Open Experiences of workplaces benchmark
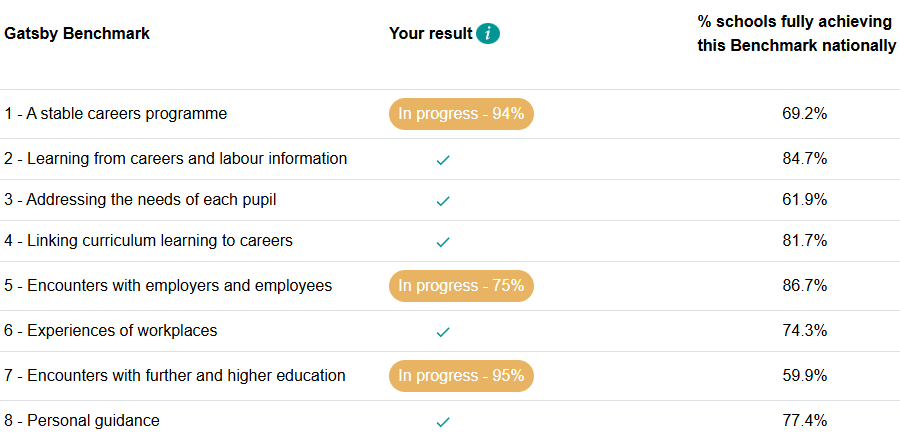This screenshot has height=433, width=900. [110, 331]
